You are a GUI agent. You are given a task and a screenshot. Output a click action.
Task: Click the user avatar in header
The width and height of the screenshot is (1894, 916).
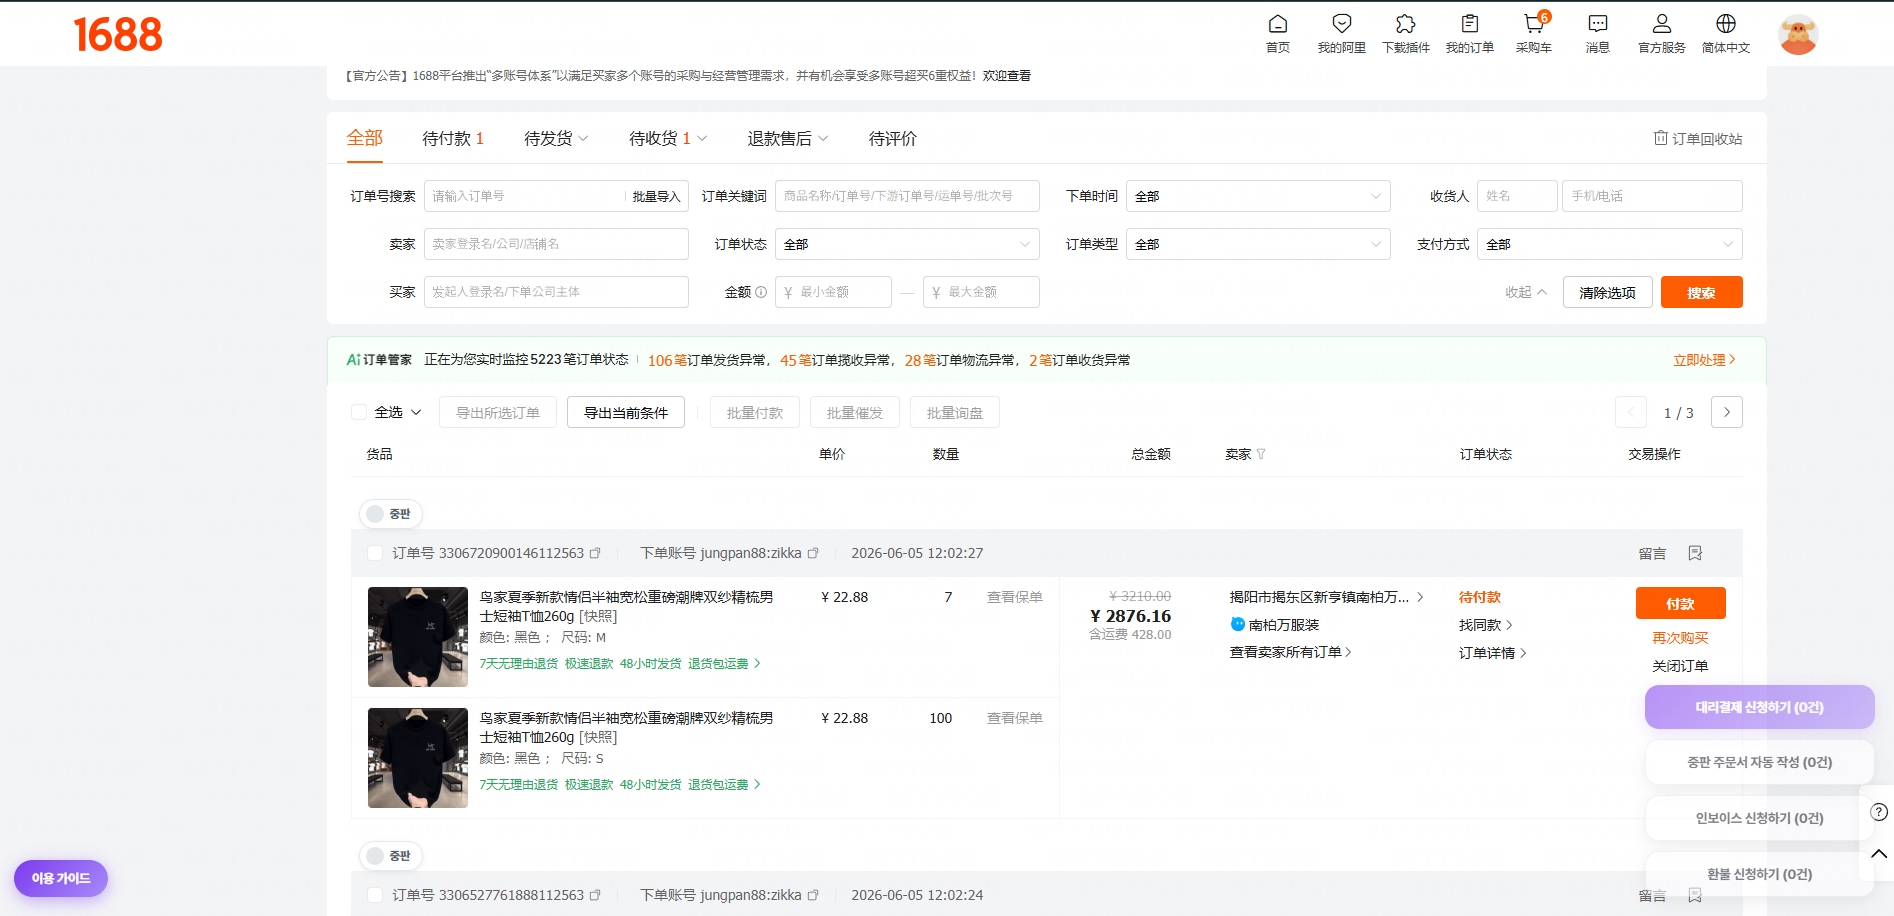tap(1797, 35)
